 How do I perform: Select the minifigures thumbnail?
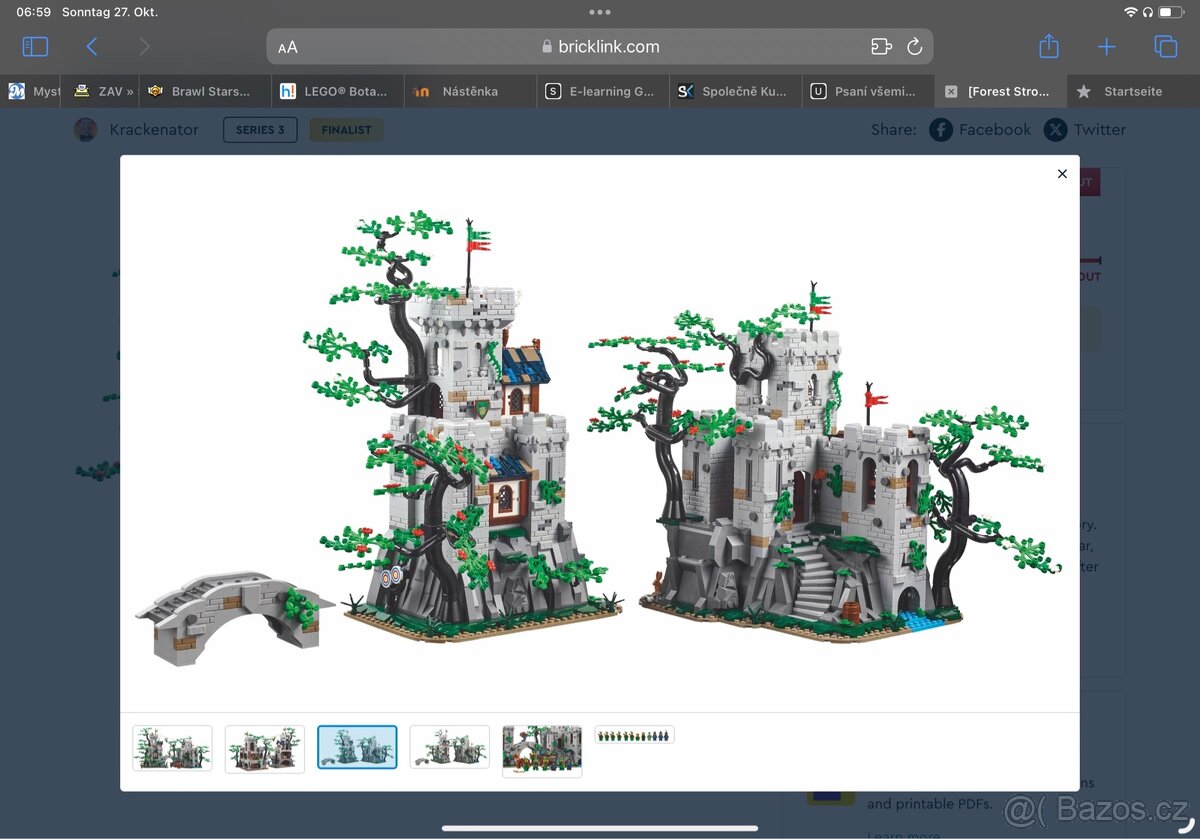(x=634, y=734)
